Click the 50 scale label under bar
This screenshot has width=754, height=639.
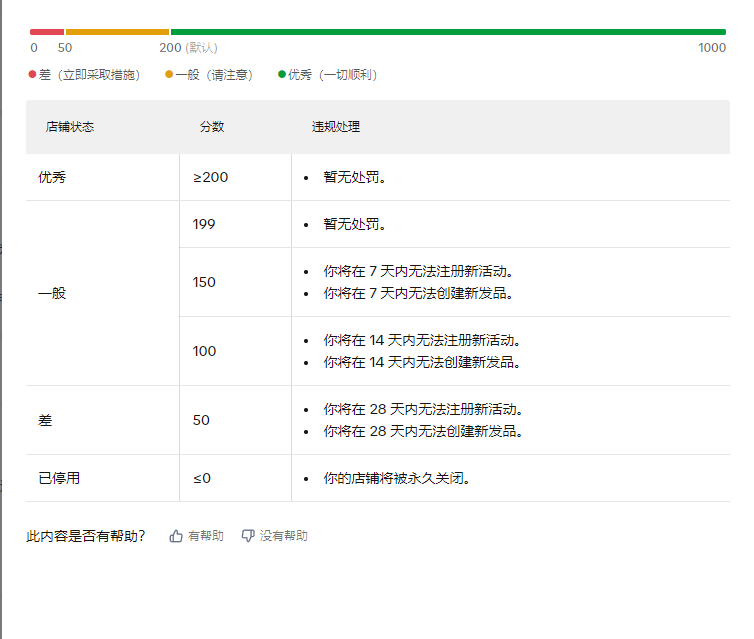coord(65,48)
